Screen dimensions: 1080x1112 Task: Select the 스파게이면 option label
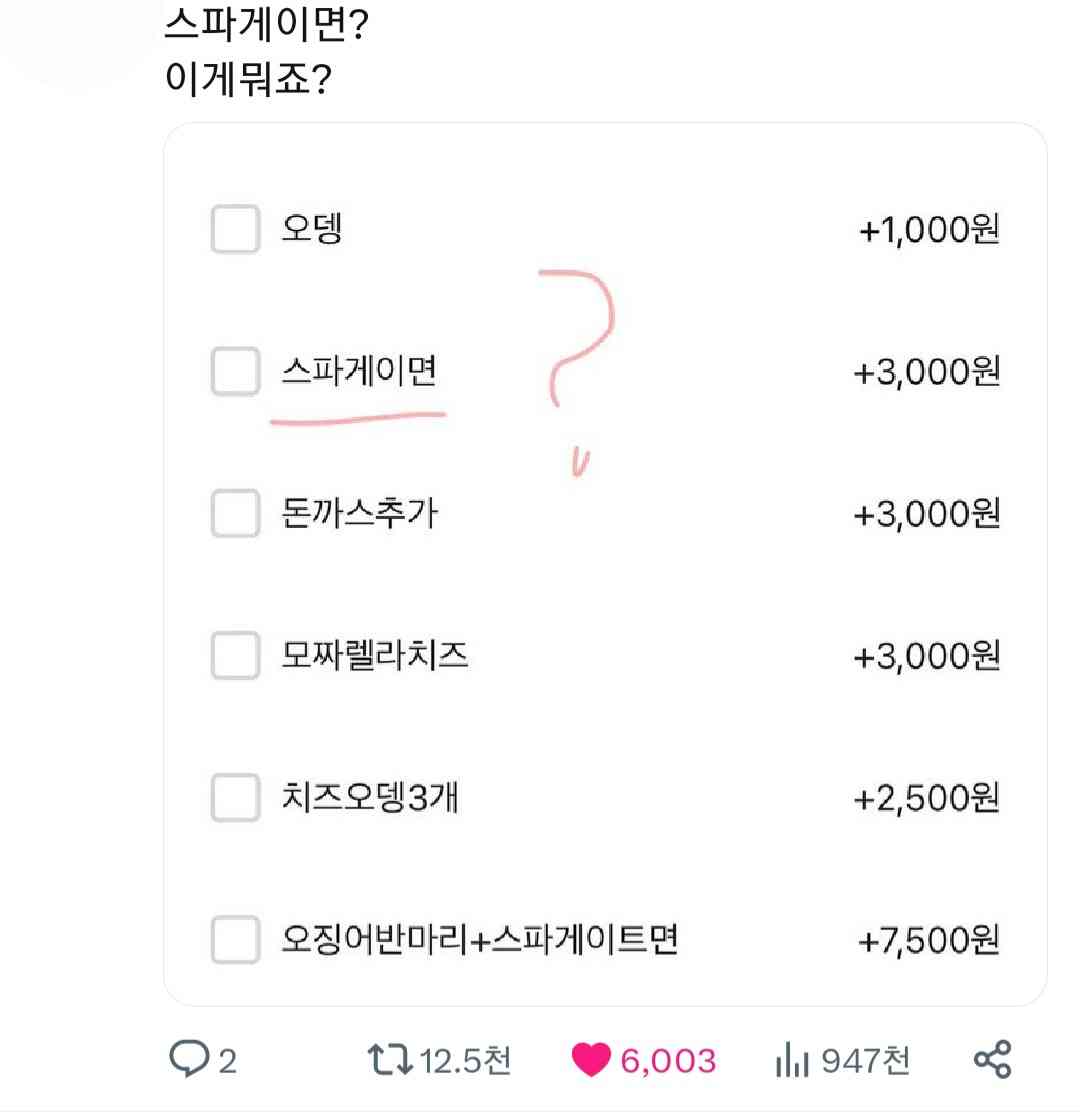point(359,371)
